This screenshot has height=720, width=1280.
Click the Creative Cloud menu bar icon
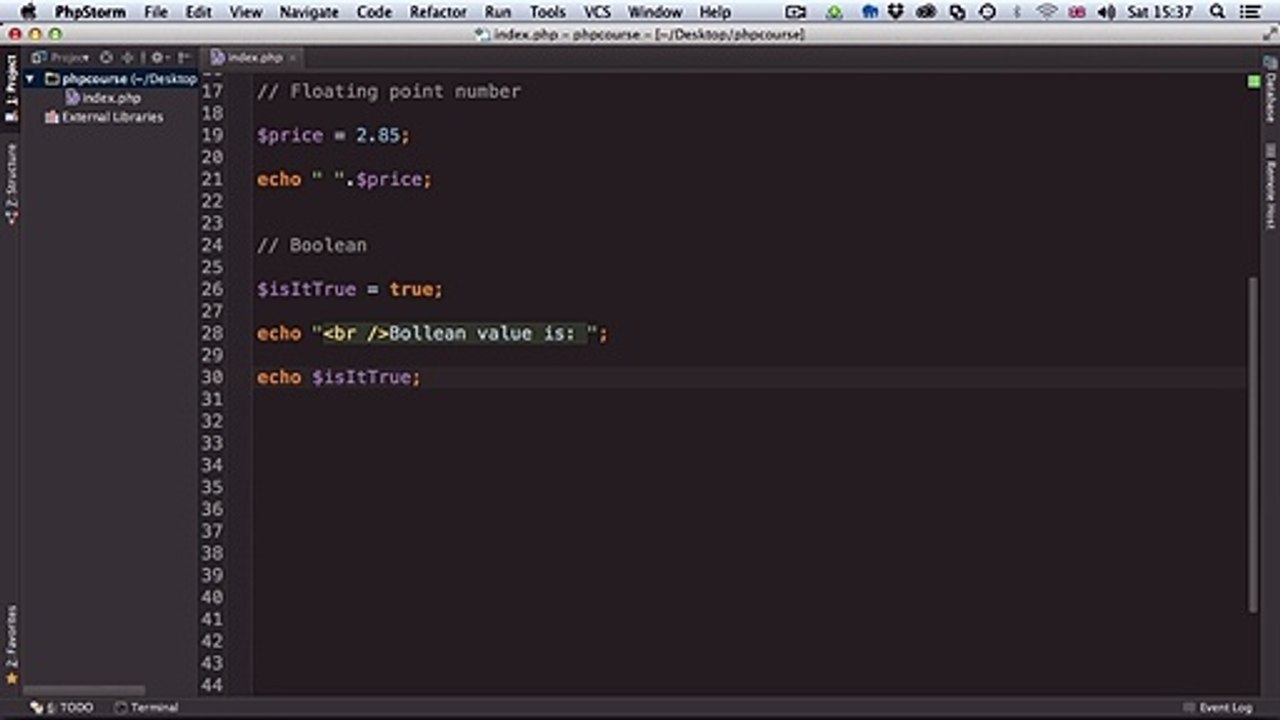[927, 12]
